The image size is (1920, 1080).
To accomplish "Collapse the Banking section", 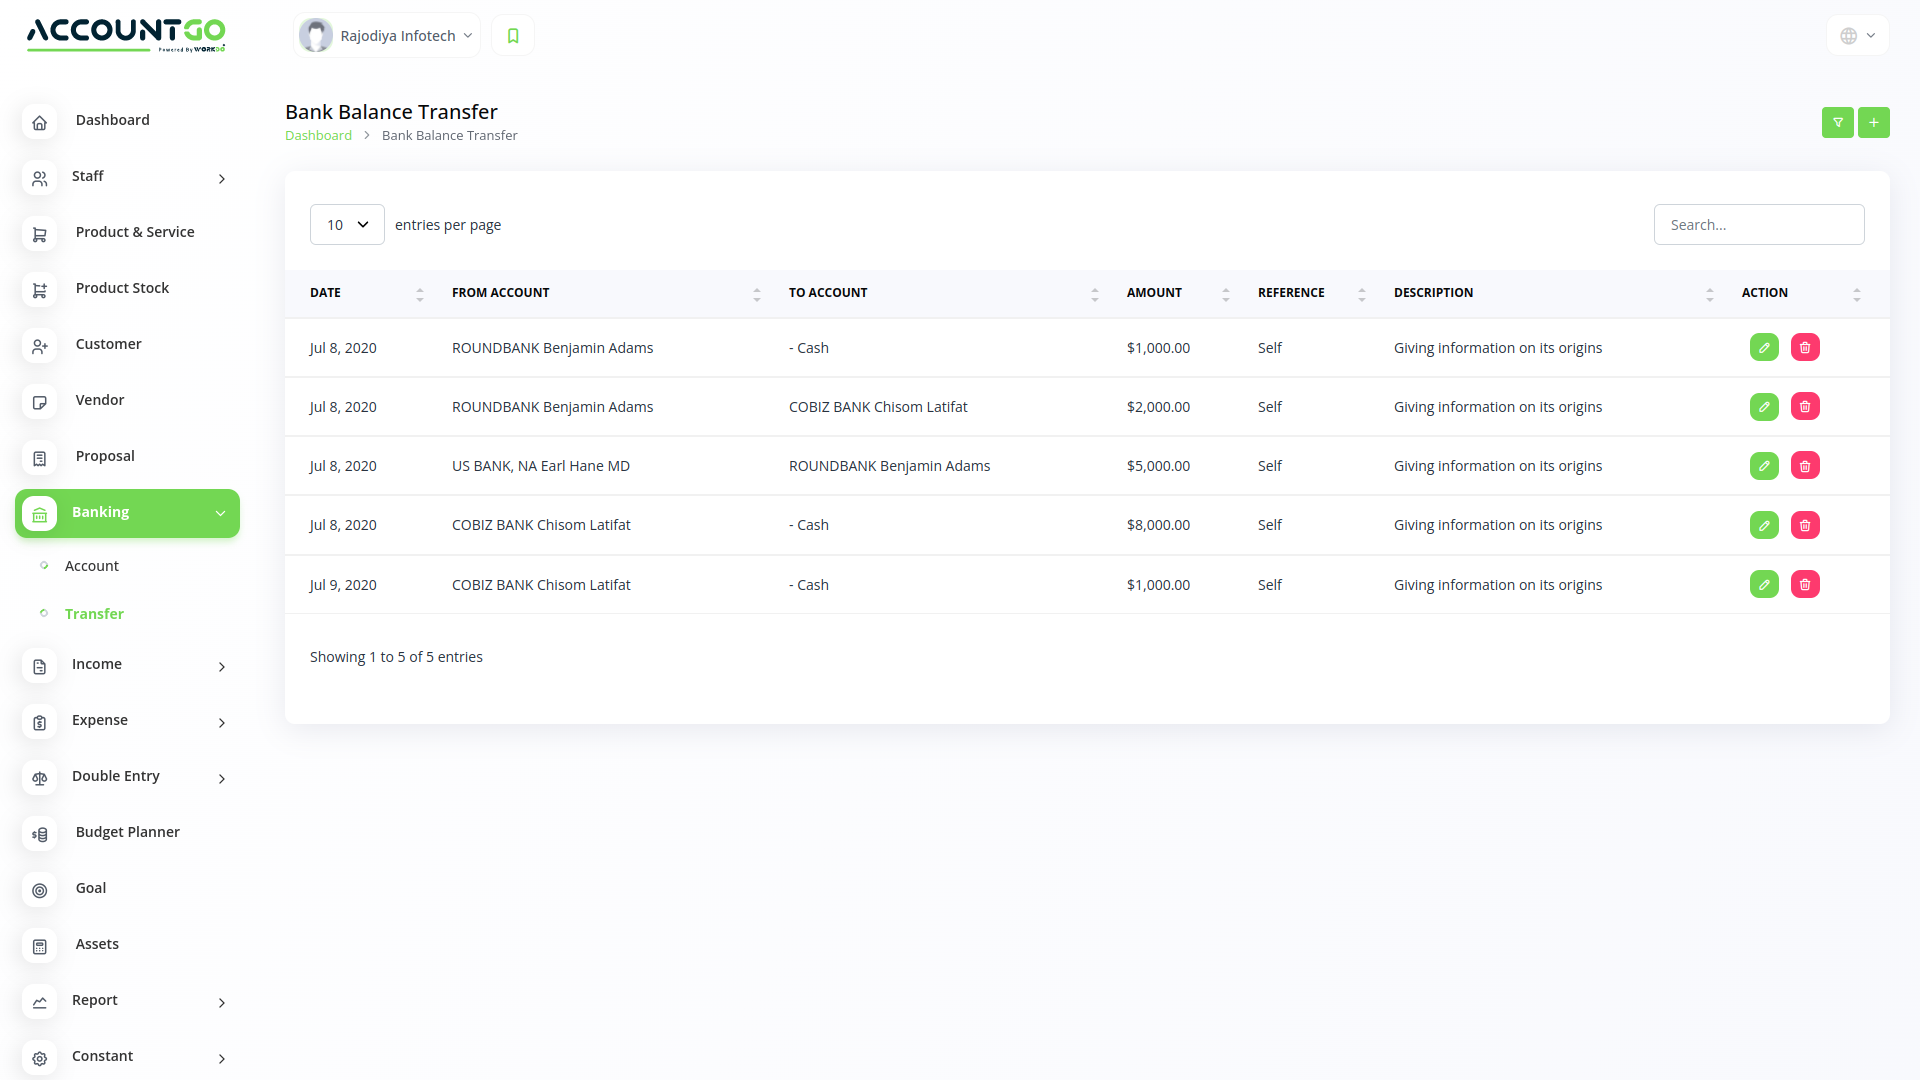I will tap(220, 513).
